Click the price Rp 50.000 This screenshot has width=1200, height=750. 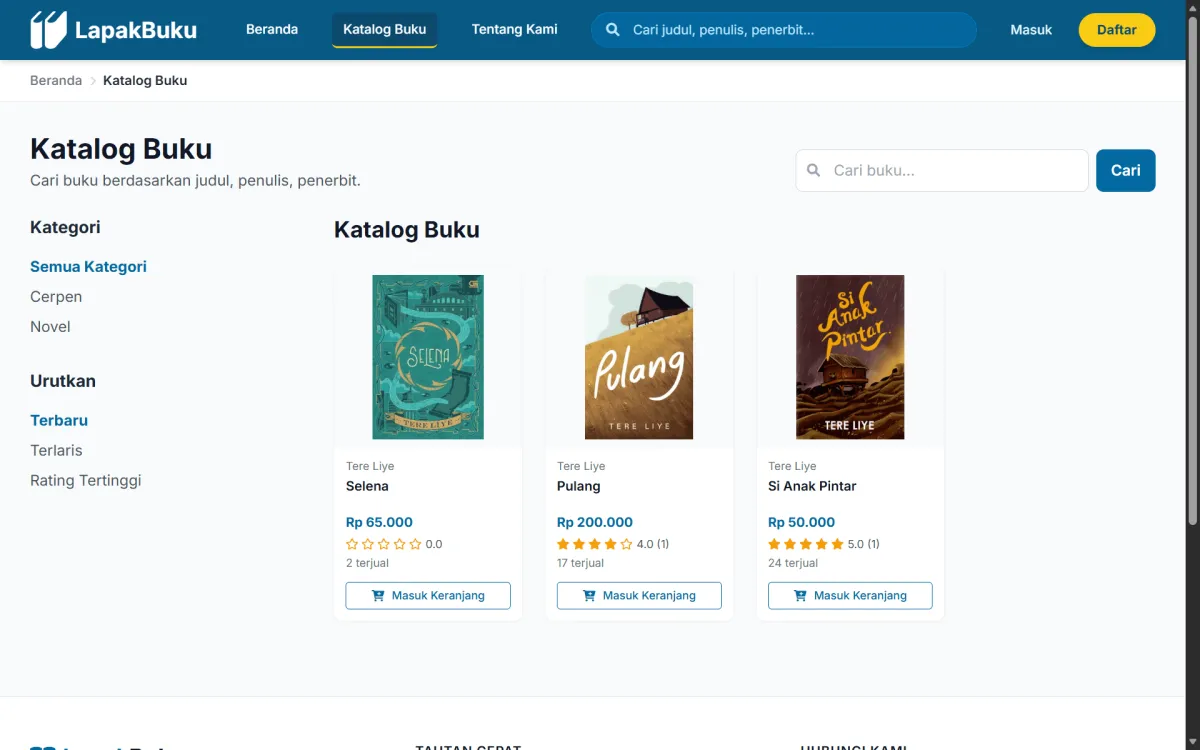(x=801, y=522)
